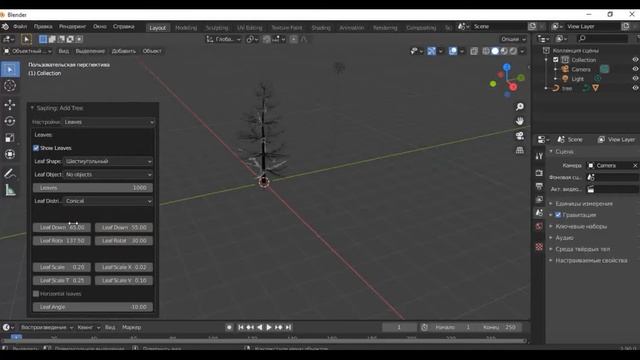Click navigation gizmo blue Z axis

507,67
